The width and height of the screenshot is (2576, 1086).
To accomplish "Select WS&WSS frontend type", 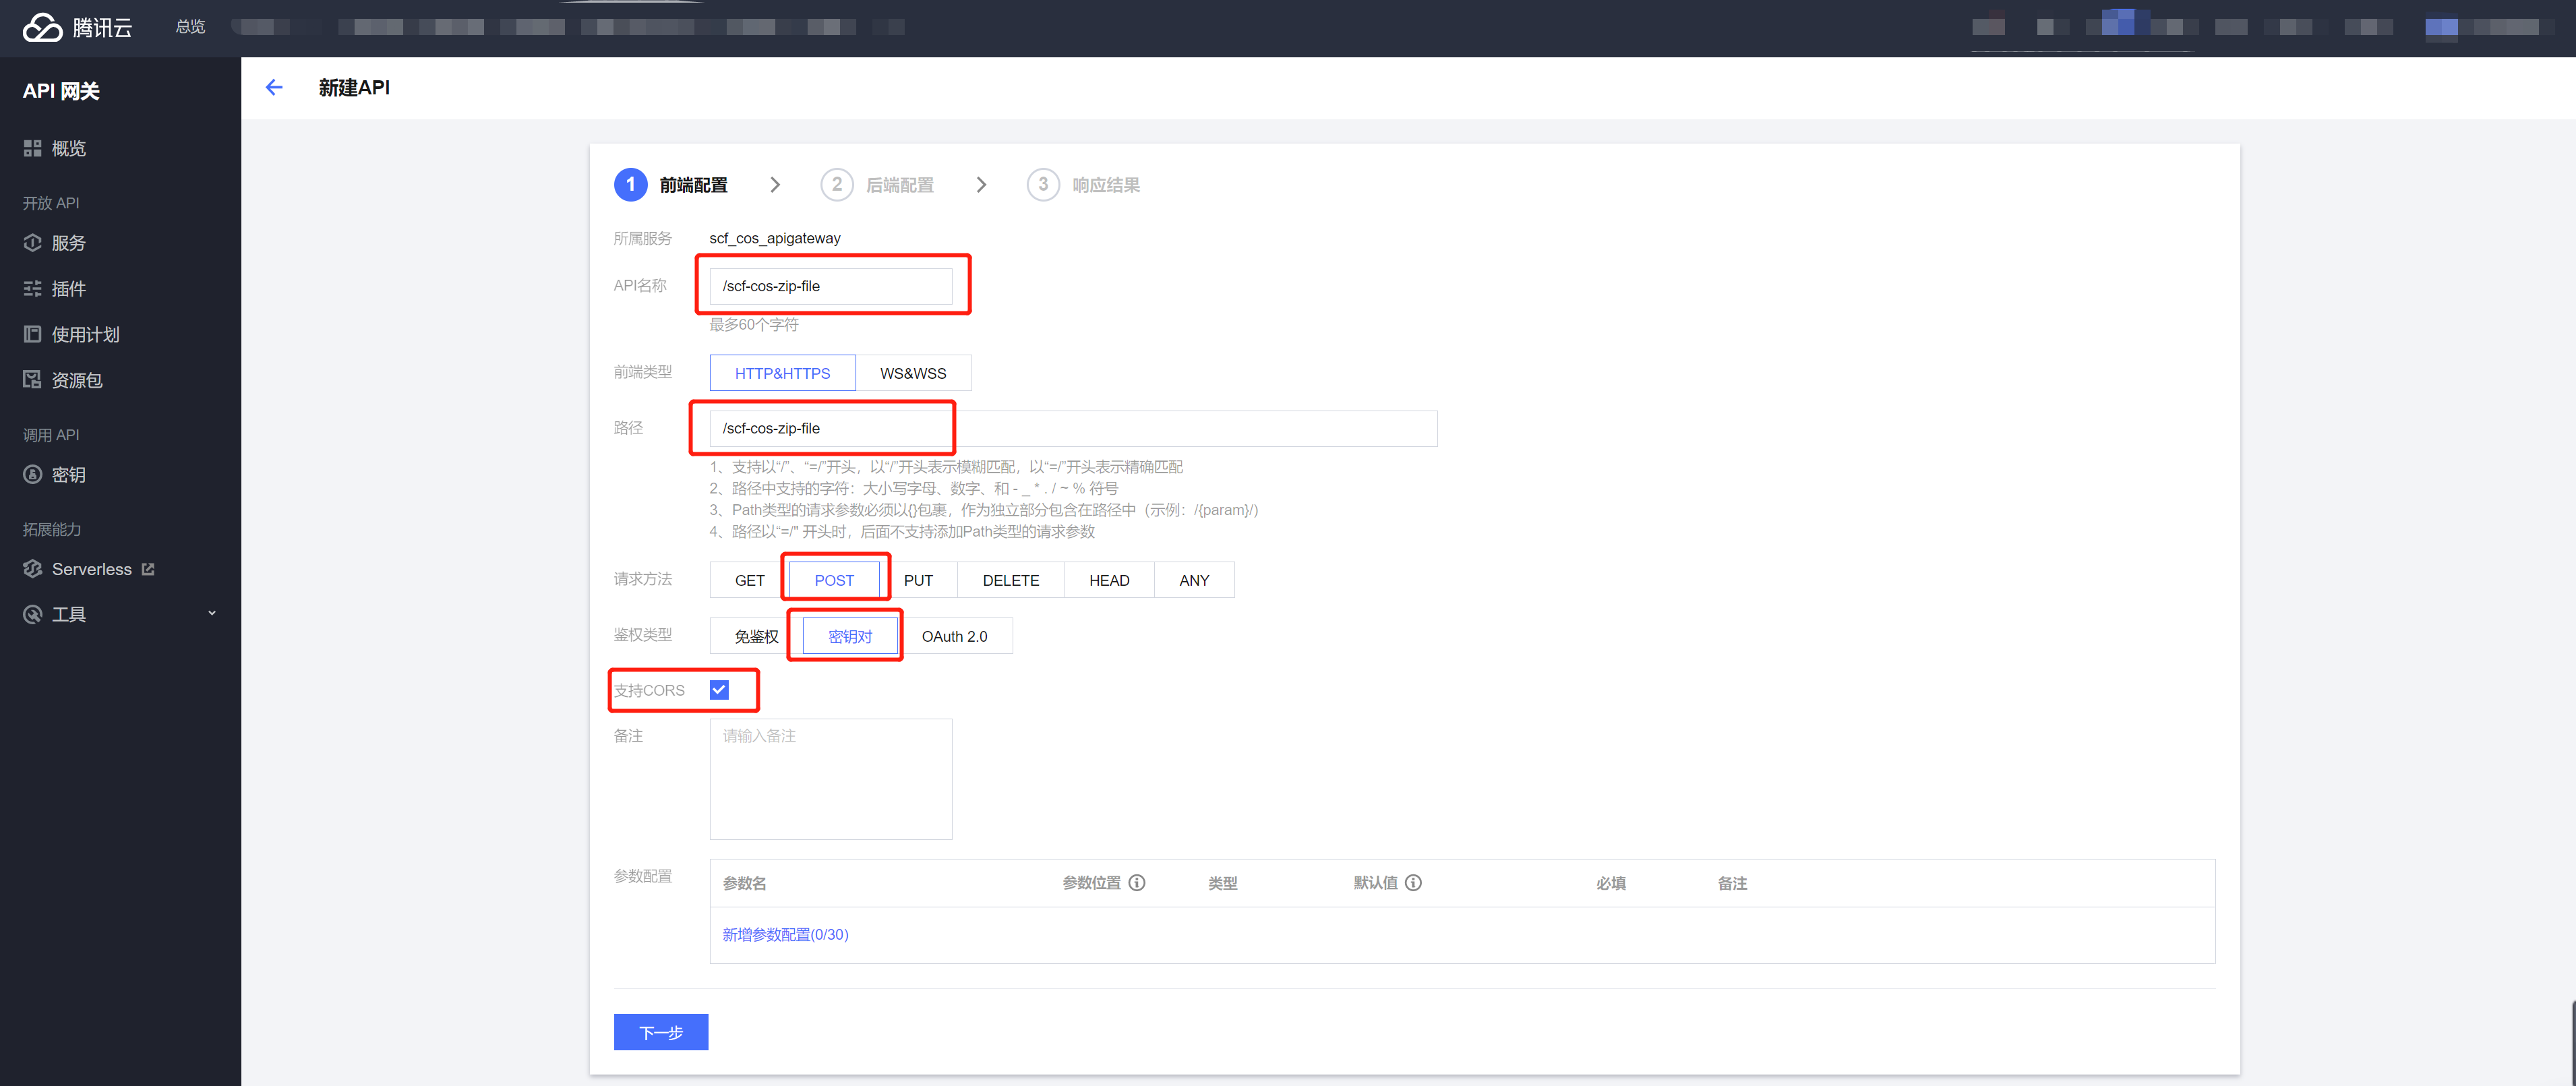I will coord(913,373).
